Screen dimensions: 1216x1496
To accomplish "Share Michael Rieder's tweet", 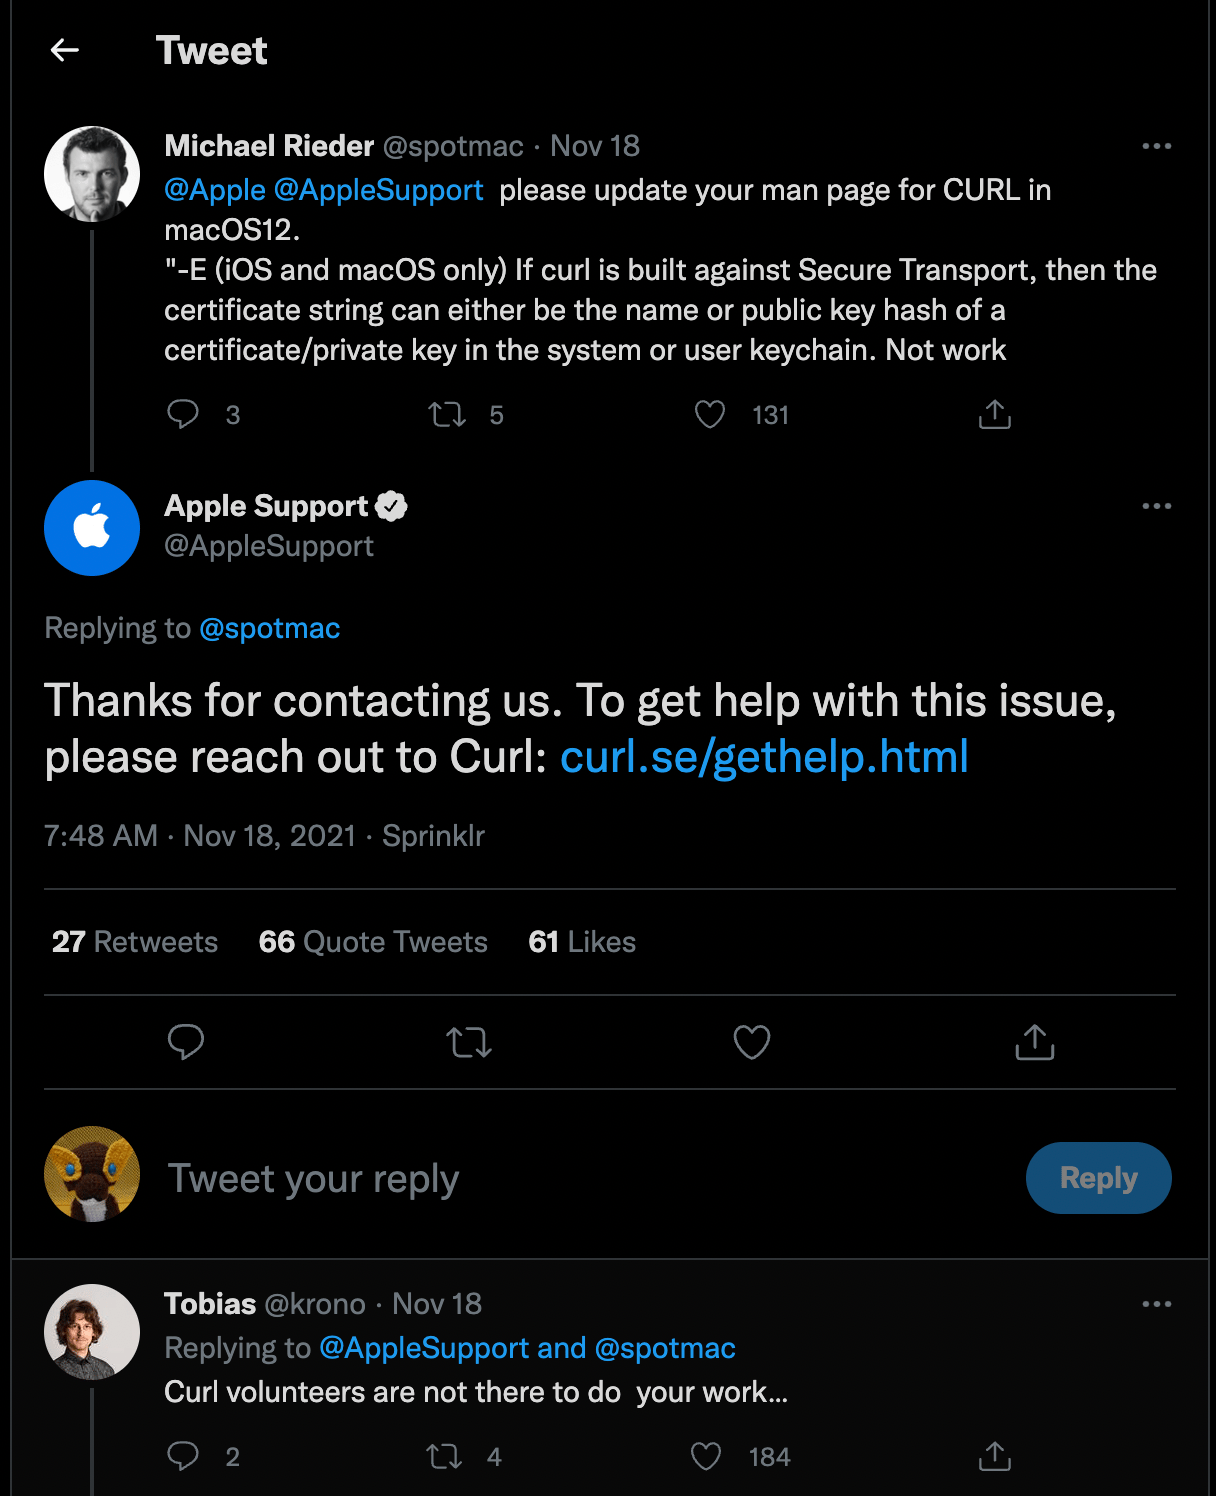I will click(995, 414).
